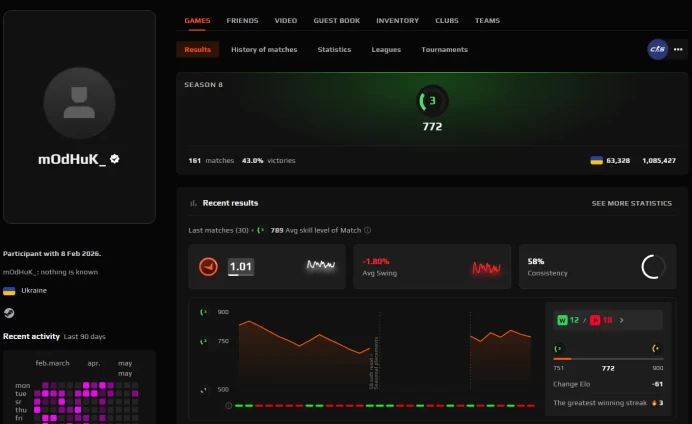Click the level icon at 750 on chart axis
This screenshot has width=692, height=424.
tap(203, 341)
